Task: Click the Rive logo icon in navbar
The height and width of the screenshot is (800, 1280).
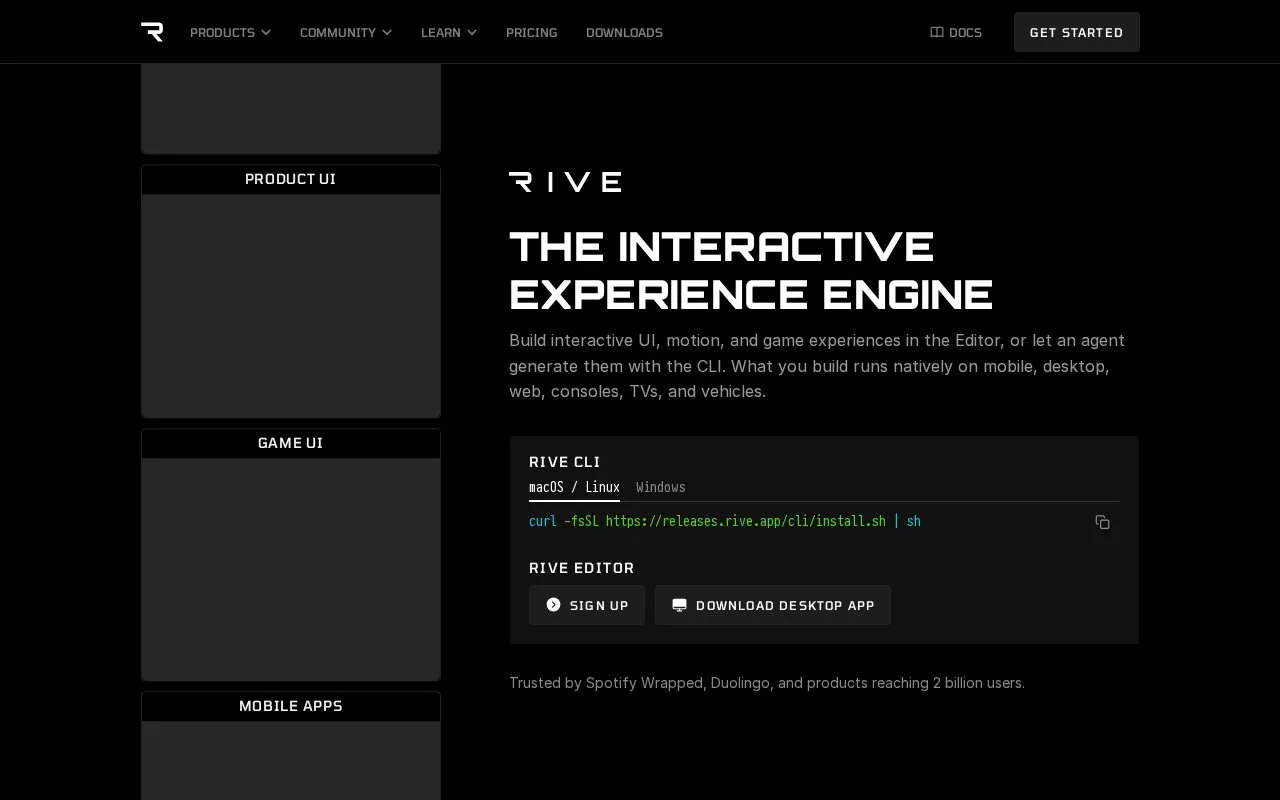Action: click(x=152, y=32)
